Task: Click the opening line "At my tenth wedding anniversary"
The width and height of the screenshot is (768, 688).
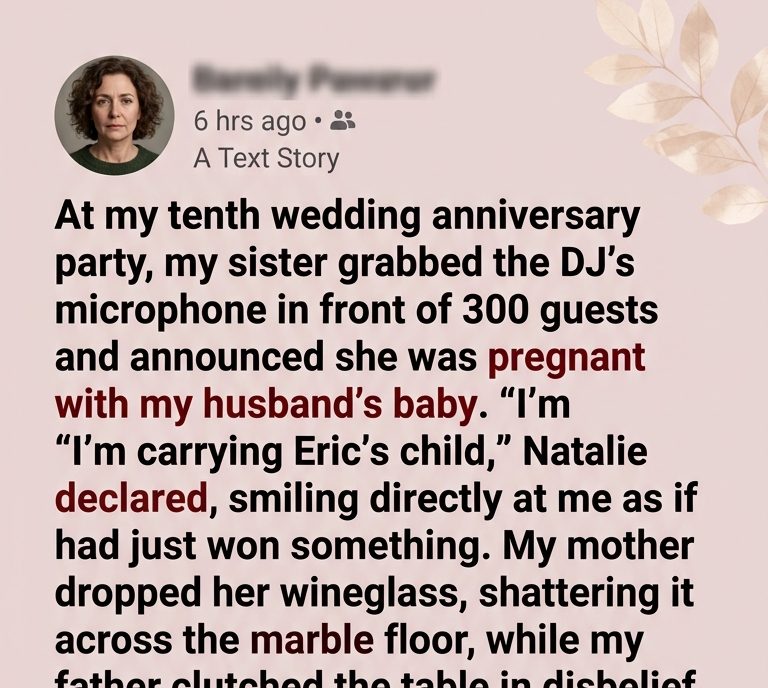Action: tap(347, 217)
